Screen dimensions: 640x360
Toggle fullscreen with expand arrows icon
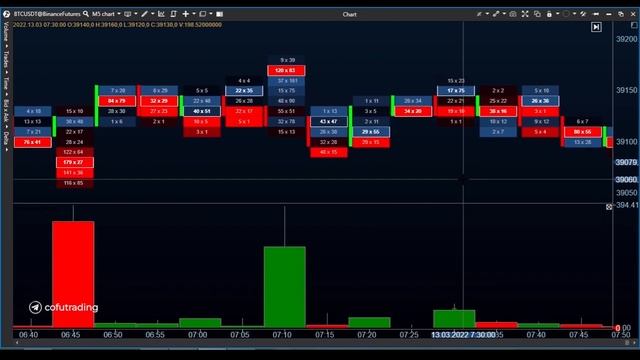(525, 14)
